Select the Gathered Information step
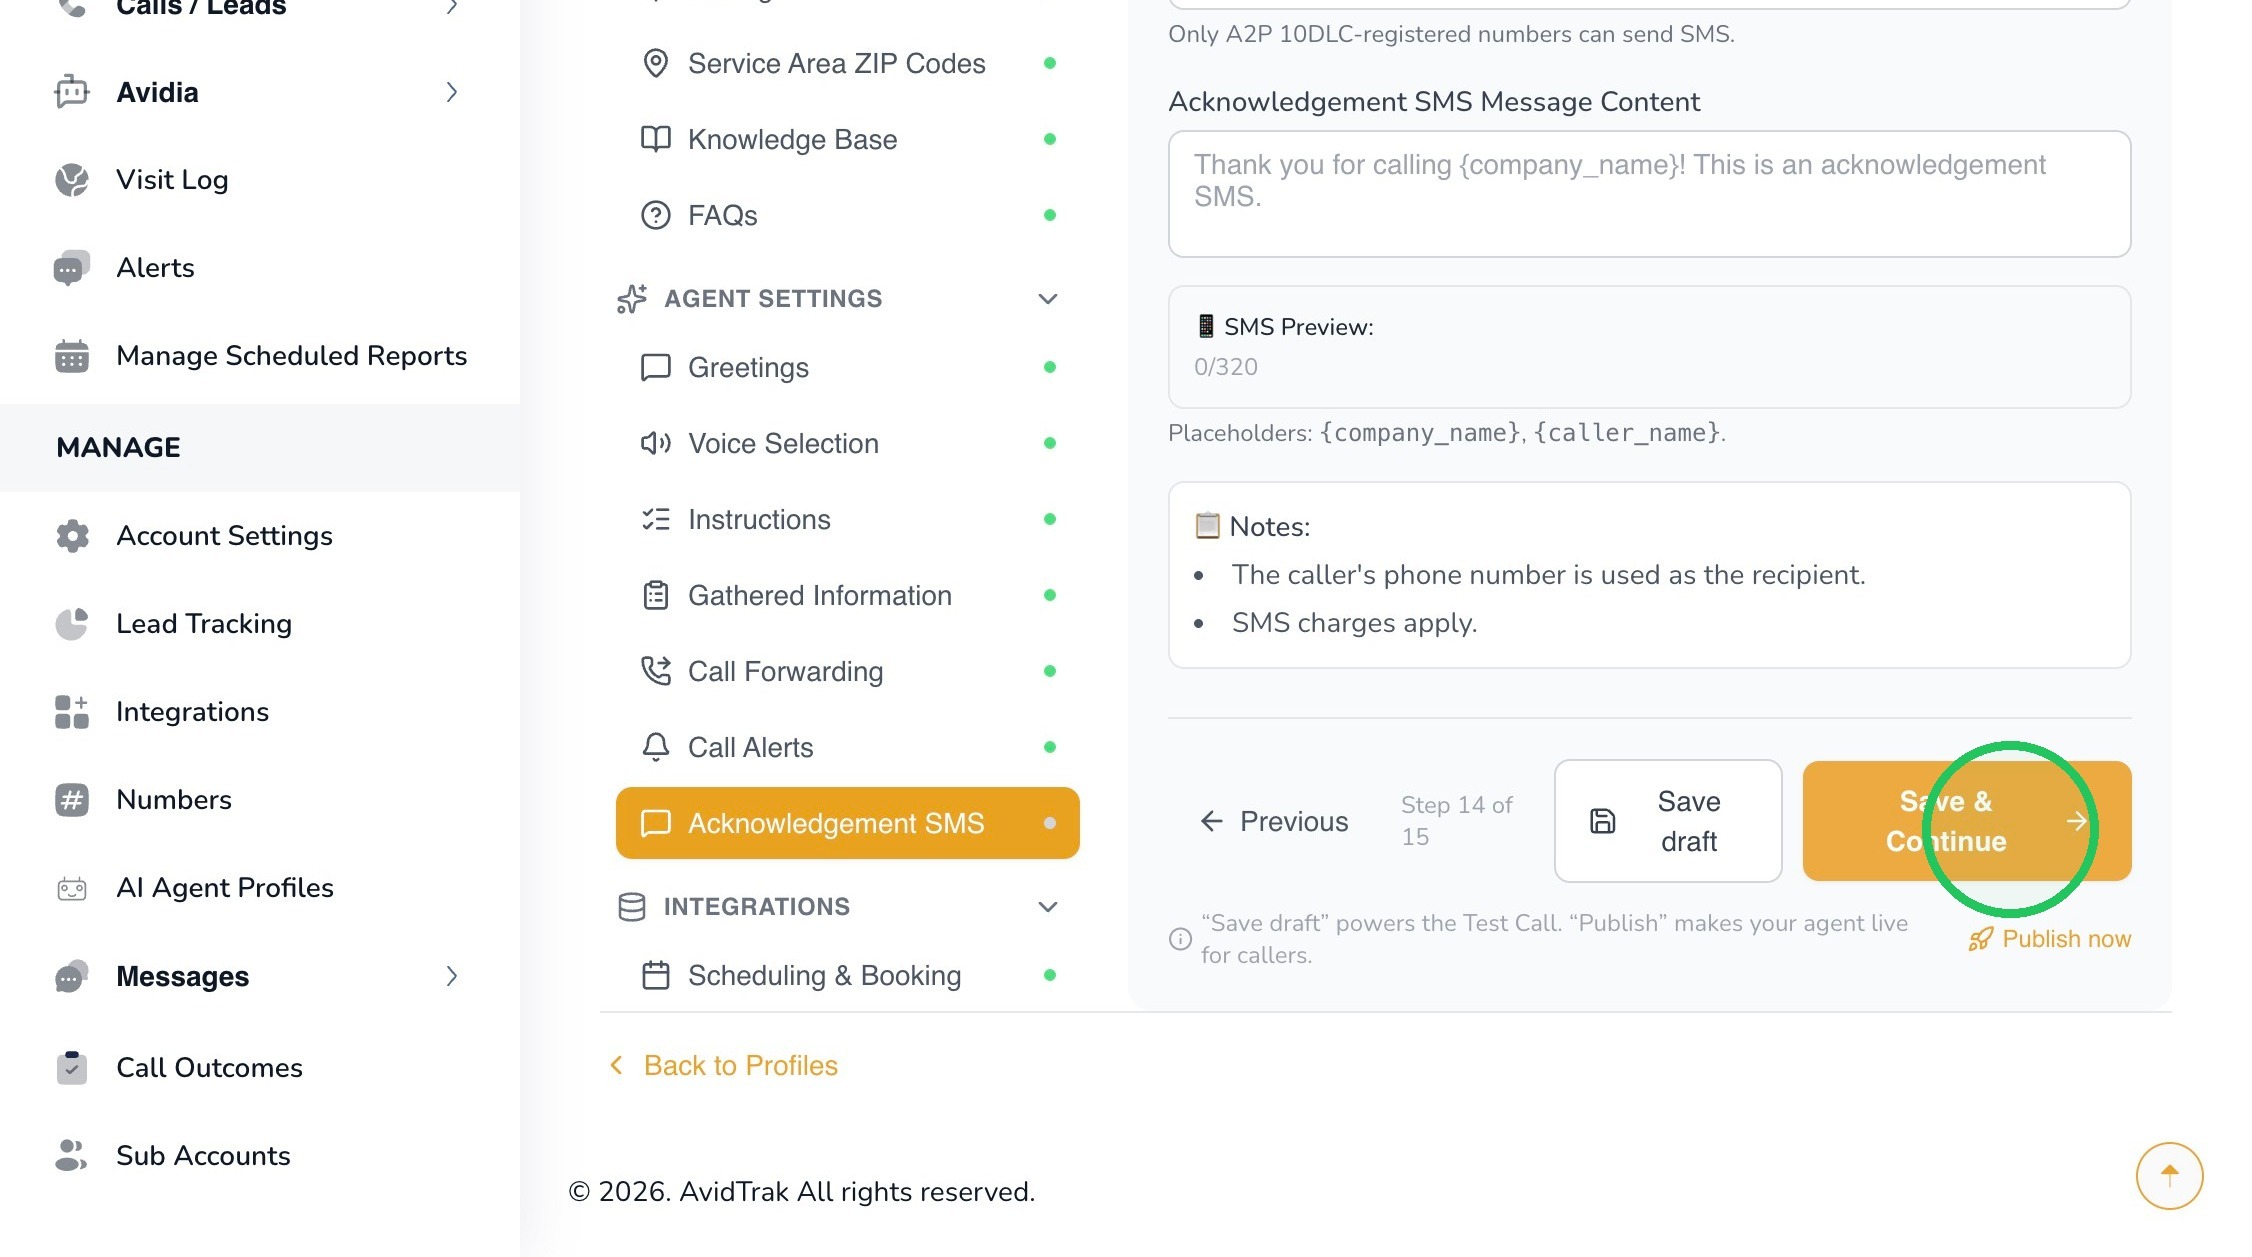2252x1257 pixels. (847, 595)
